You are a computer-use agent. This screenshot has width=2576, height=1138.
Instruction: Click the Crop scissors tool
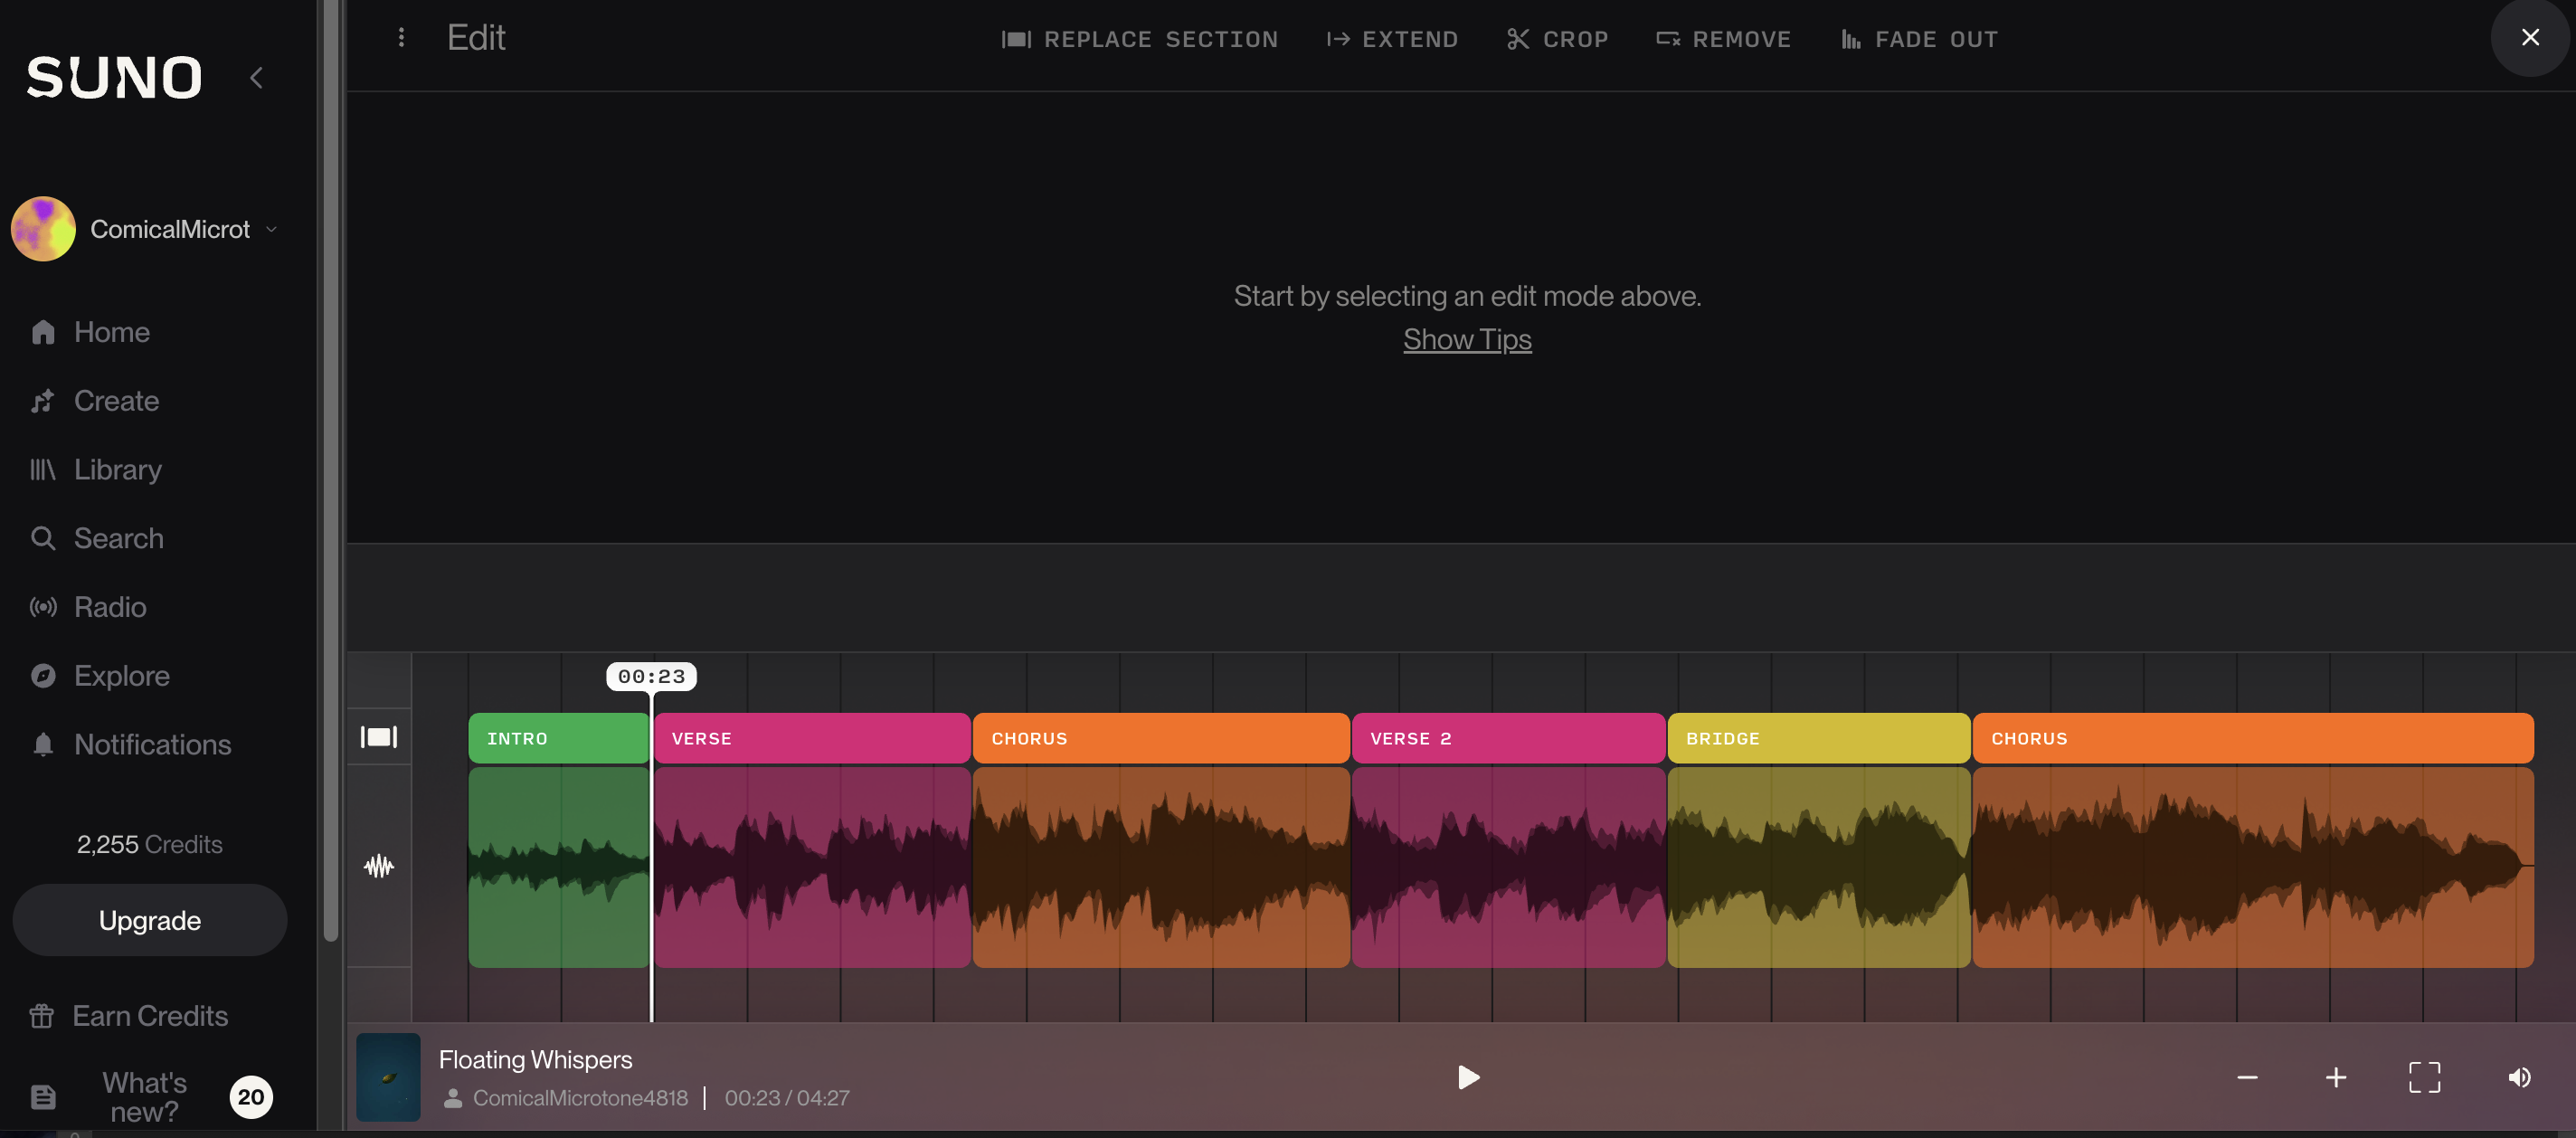[x=1557, y=39]
